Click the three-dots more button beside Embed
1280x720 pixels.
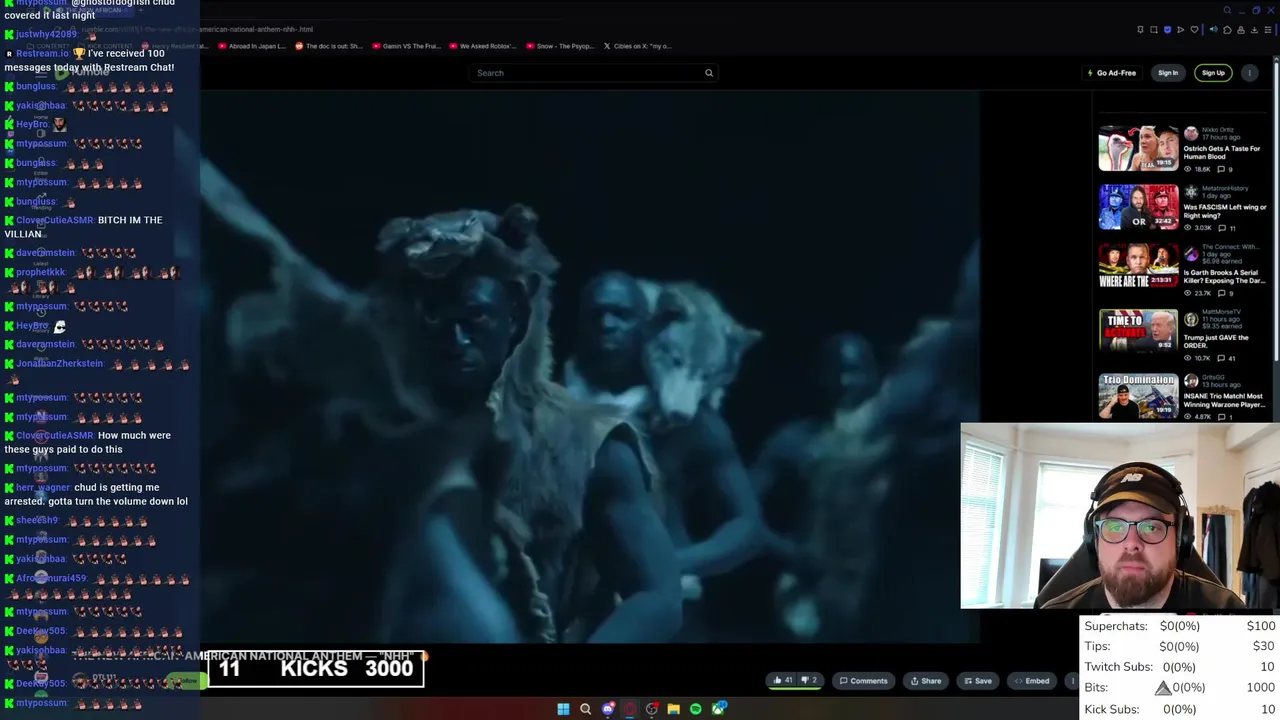coord(1072,681)
